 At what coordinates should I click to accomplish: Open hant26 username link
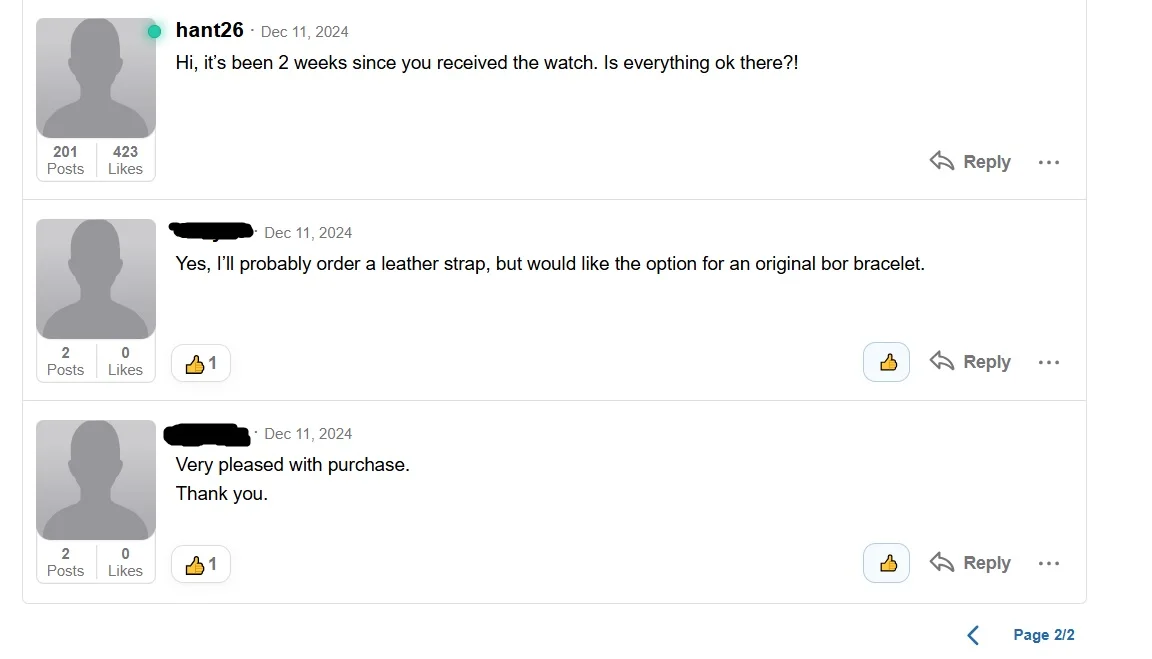pyautogui.click(x=209, y=31)
